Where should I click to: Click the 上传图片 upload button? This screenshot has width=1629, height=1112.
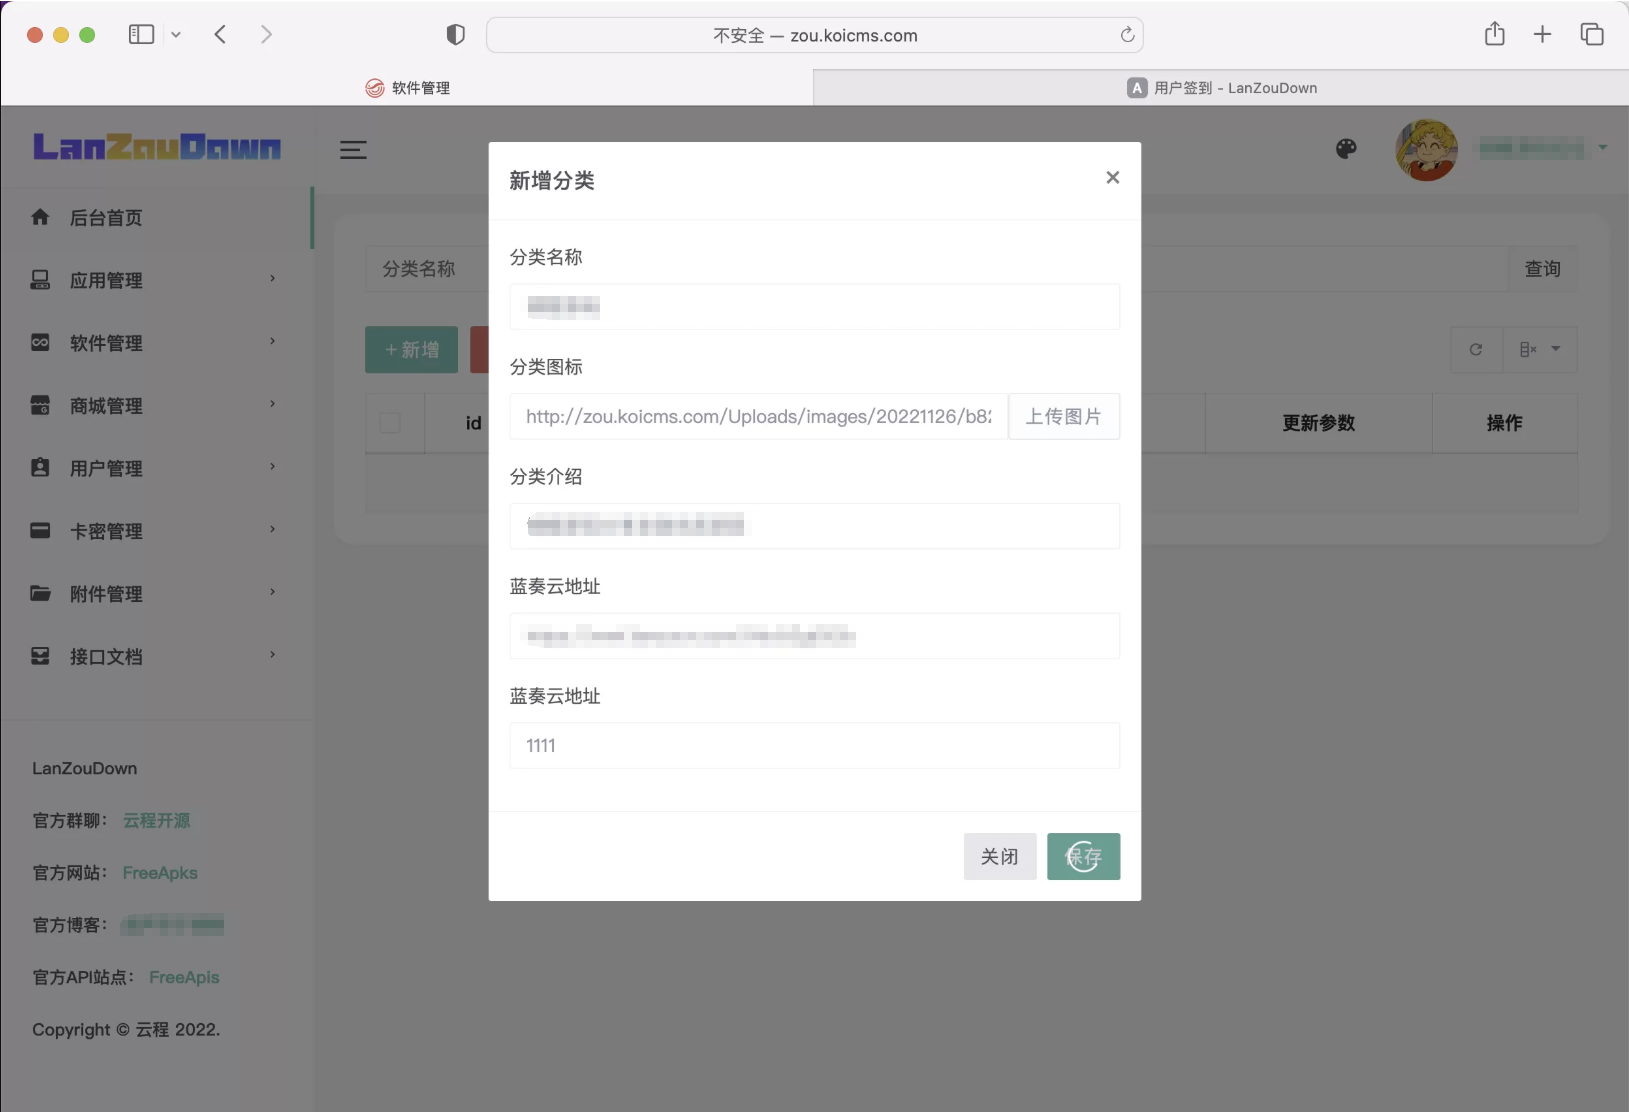[1063, 417]
